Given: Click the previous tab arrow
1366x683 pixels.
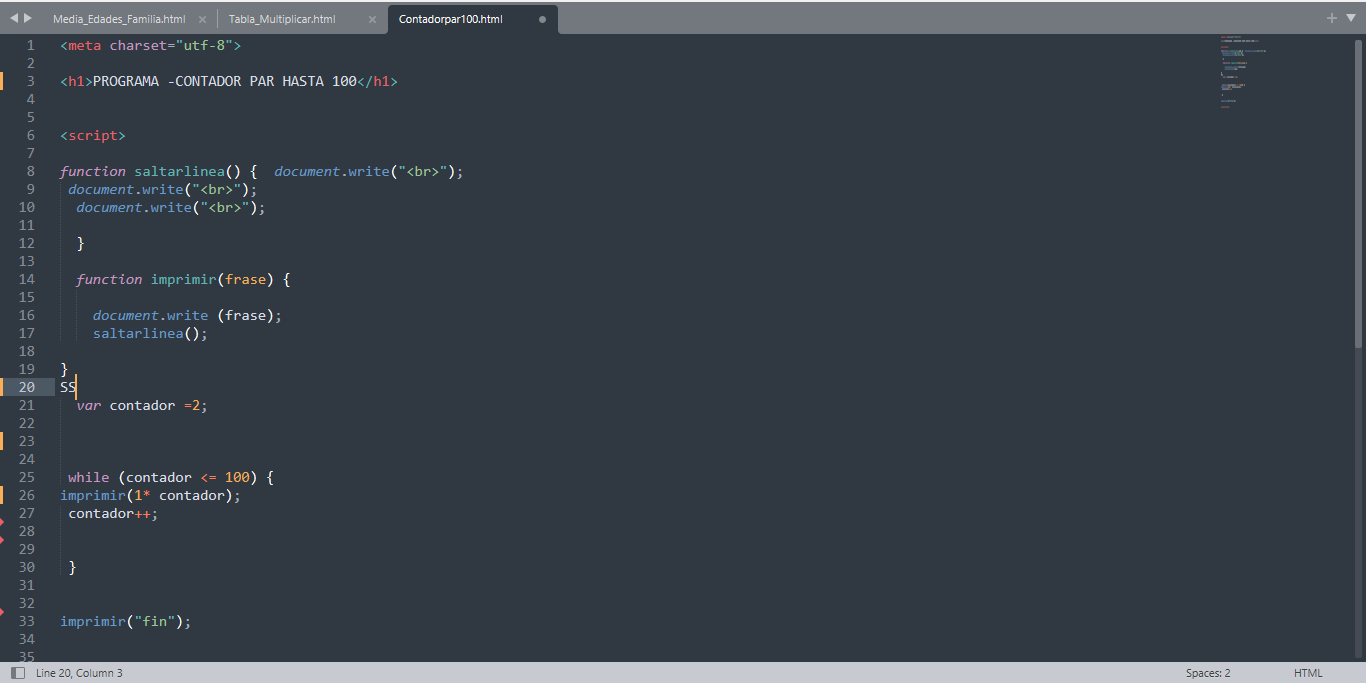Looking at the screenshot, I should pos(14,18).
